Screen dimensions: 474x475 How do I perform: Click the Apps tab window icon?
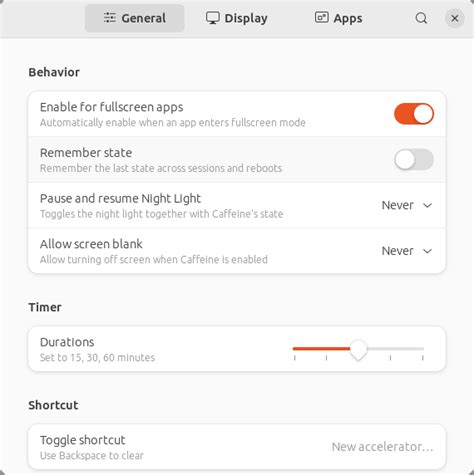(321, 17)
